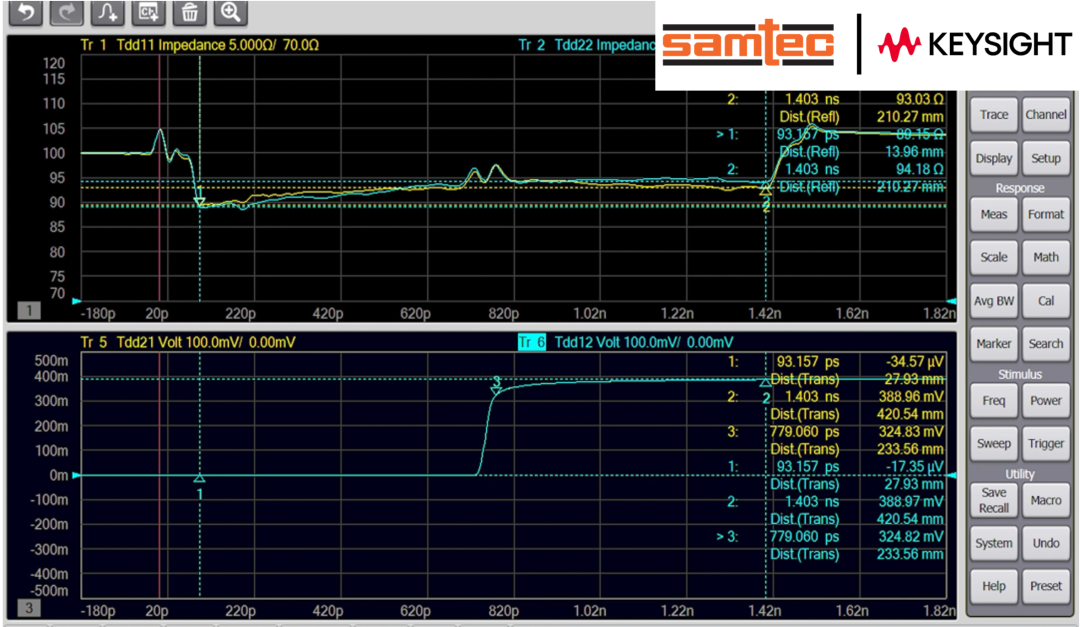Click the Response section heading
Screen dimensions: 1080x627
(1019, 188)
